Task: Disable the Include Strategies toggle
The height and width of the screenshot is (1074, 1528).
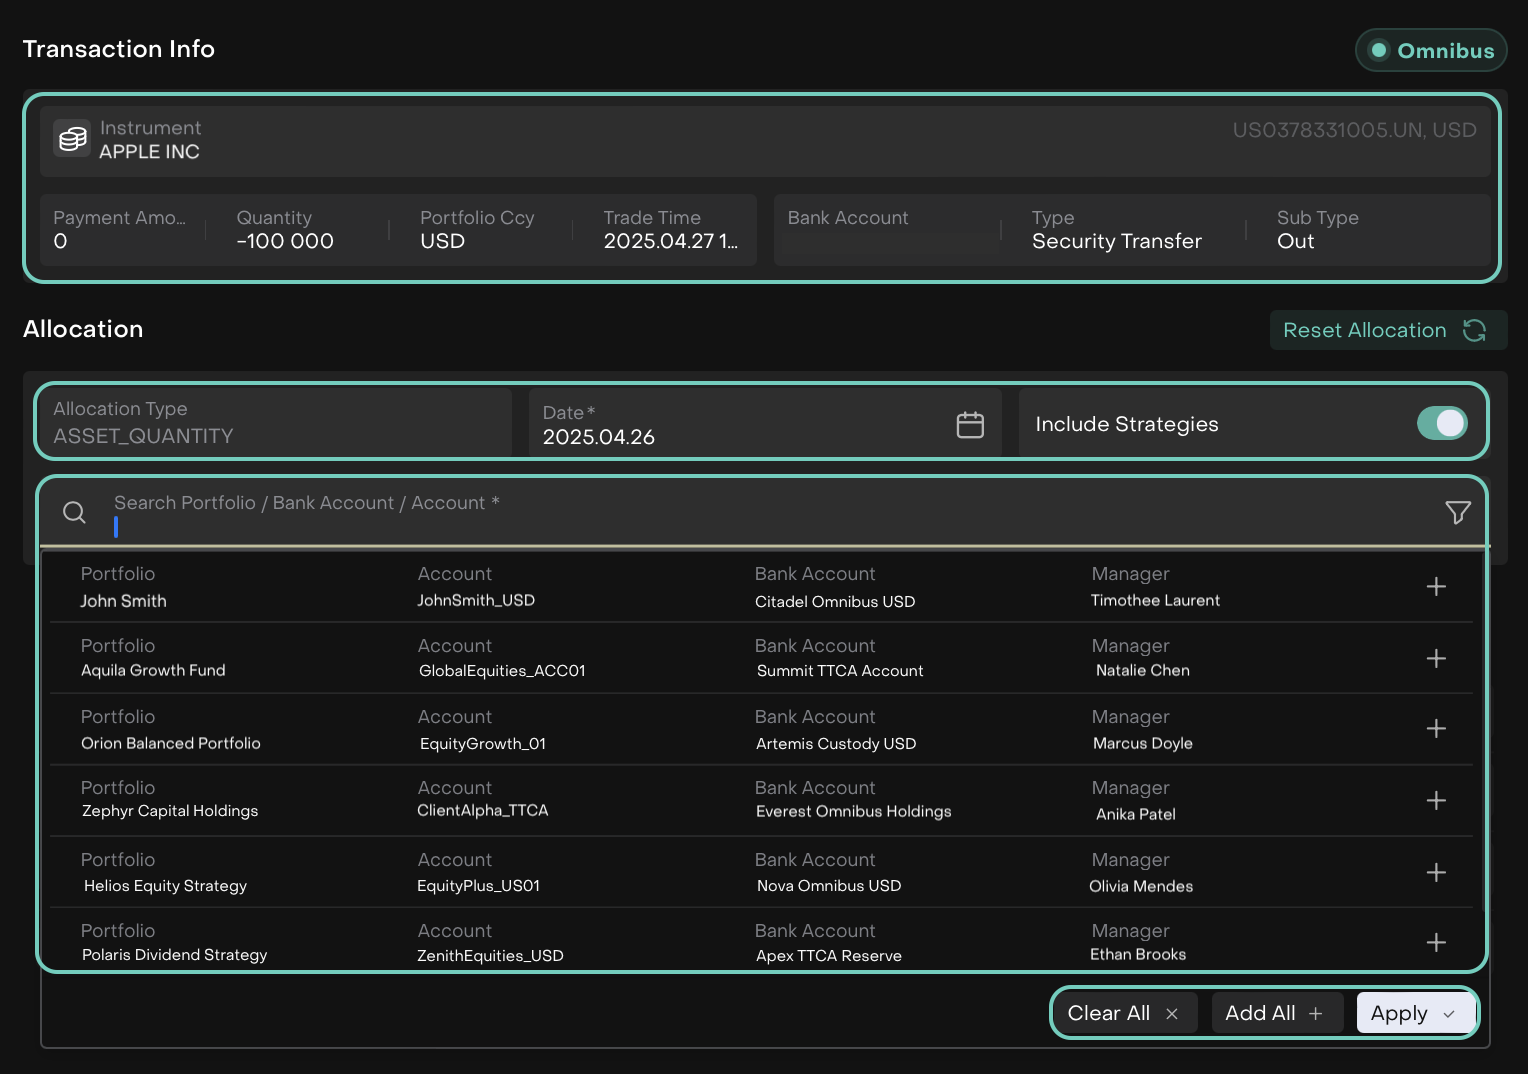Action: 1441,424
